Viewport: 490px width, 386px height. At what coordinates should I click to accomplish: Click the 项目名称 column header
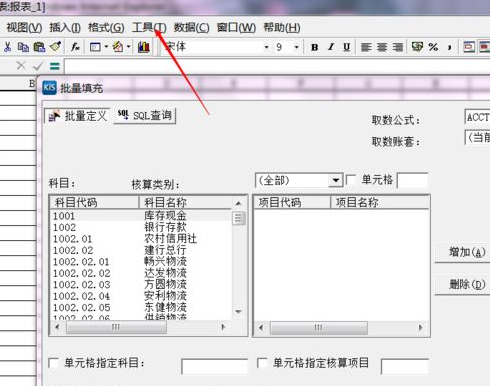(379, 202)
